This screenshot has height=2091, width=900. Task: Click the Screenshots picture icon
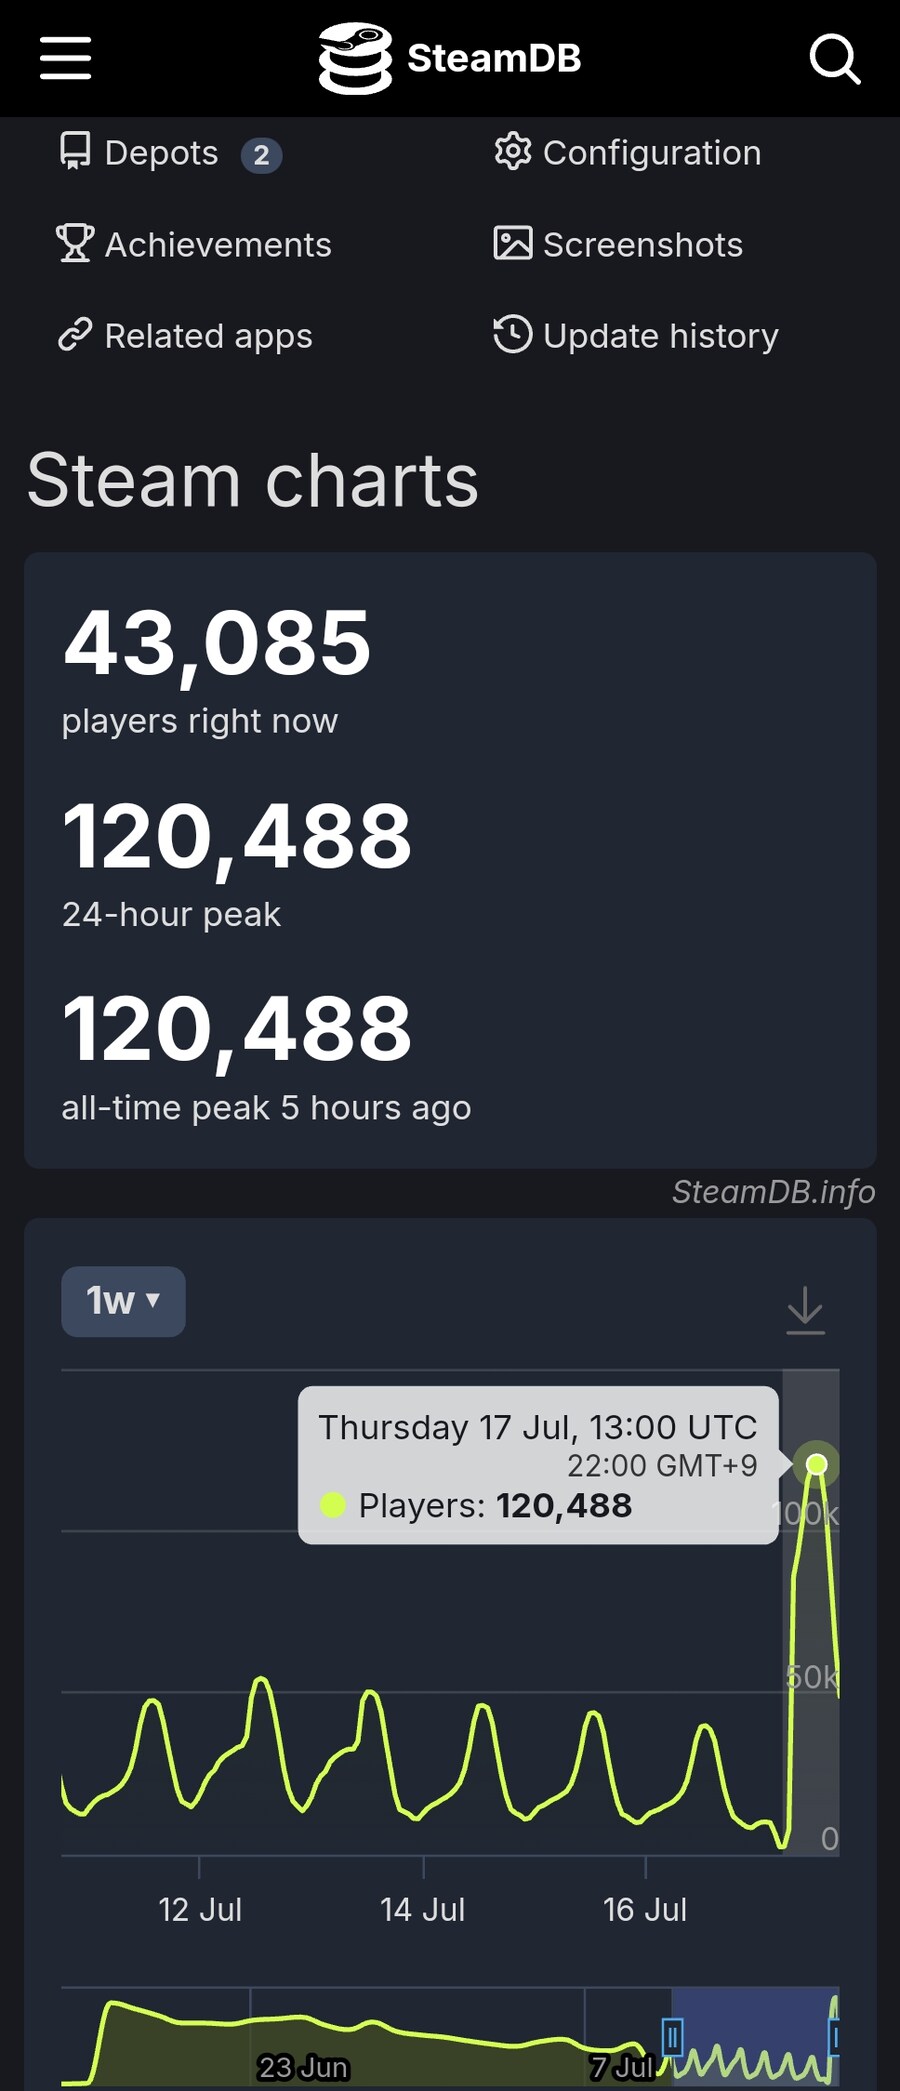click(x=513, y=243)
